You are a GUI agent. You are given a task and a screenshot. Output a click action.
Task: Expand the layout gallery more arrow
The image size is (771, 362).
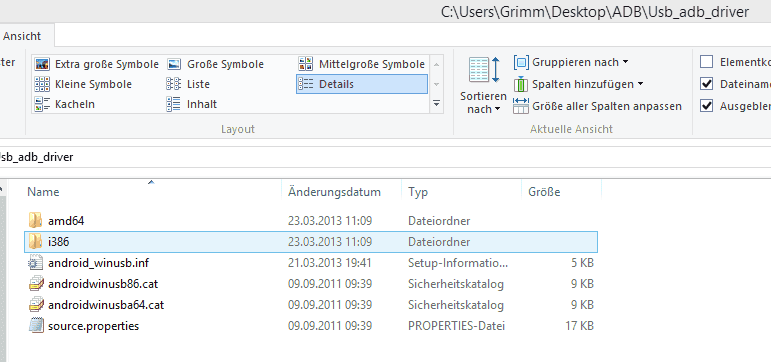(x=436, y=104)
